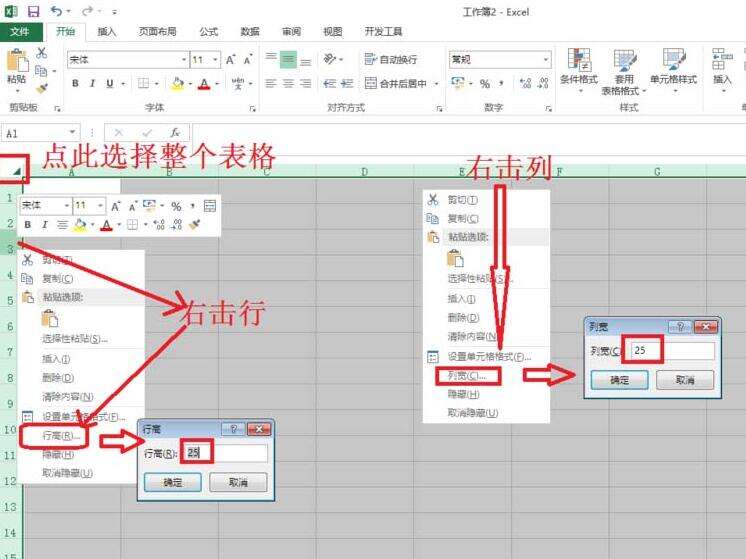Viewport: 746px width, 559px height.
Task: Click 取消 in the 列宽 dialog
Action: [x=685, y=380]
